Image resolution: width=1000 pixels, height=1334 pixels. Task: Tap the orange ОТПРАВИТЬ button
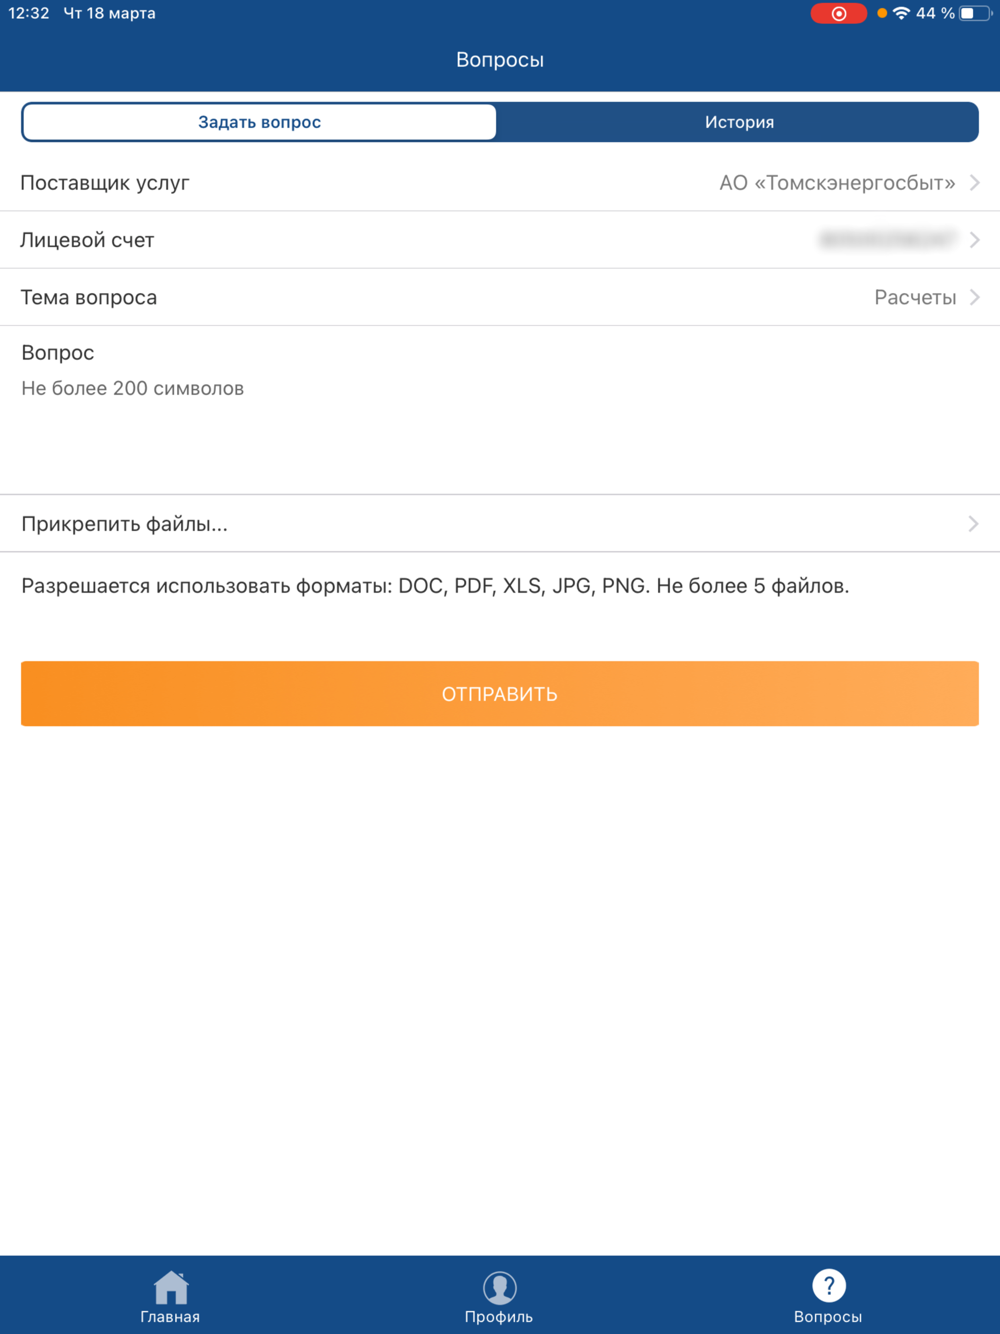click(x=500, y=694)
